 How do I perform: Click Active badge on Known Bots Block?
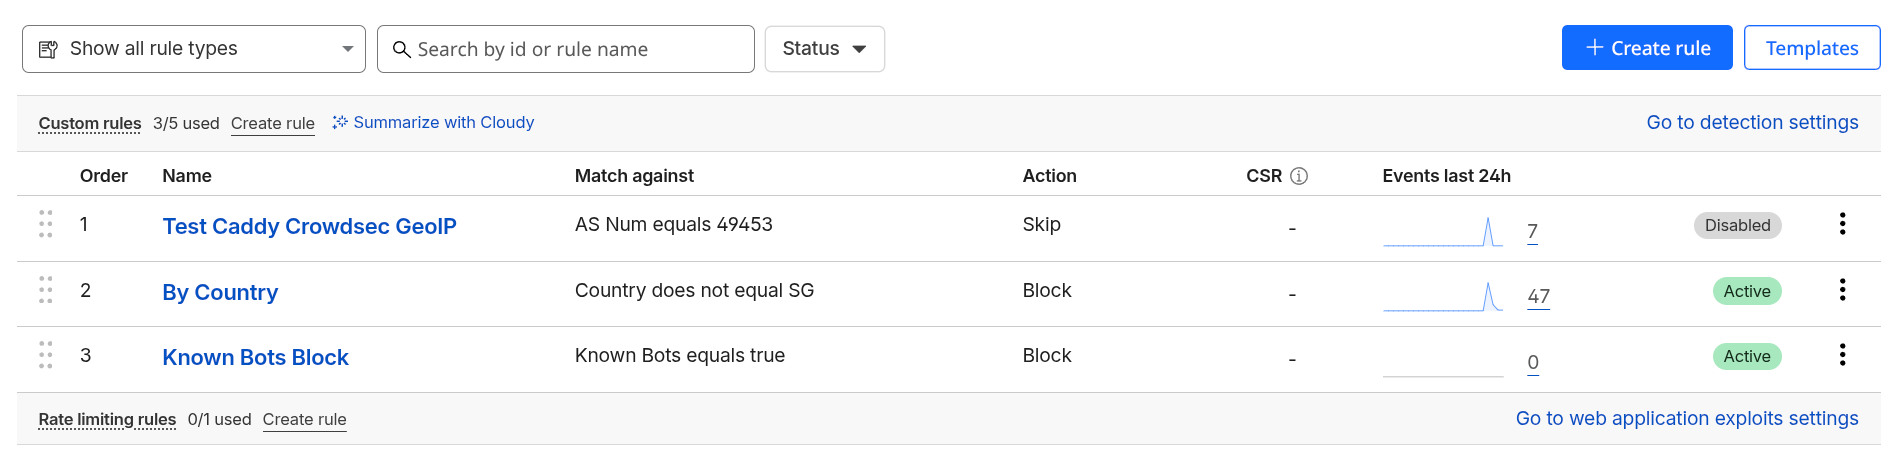pyautogui.click(x=1746, y=357)
